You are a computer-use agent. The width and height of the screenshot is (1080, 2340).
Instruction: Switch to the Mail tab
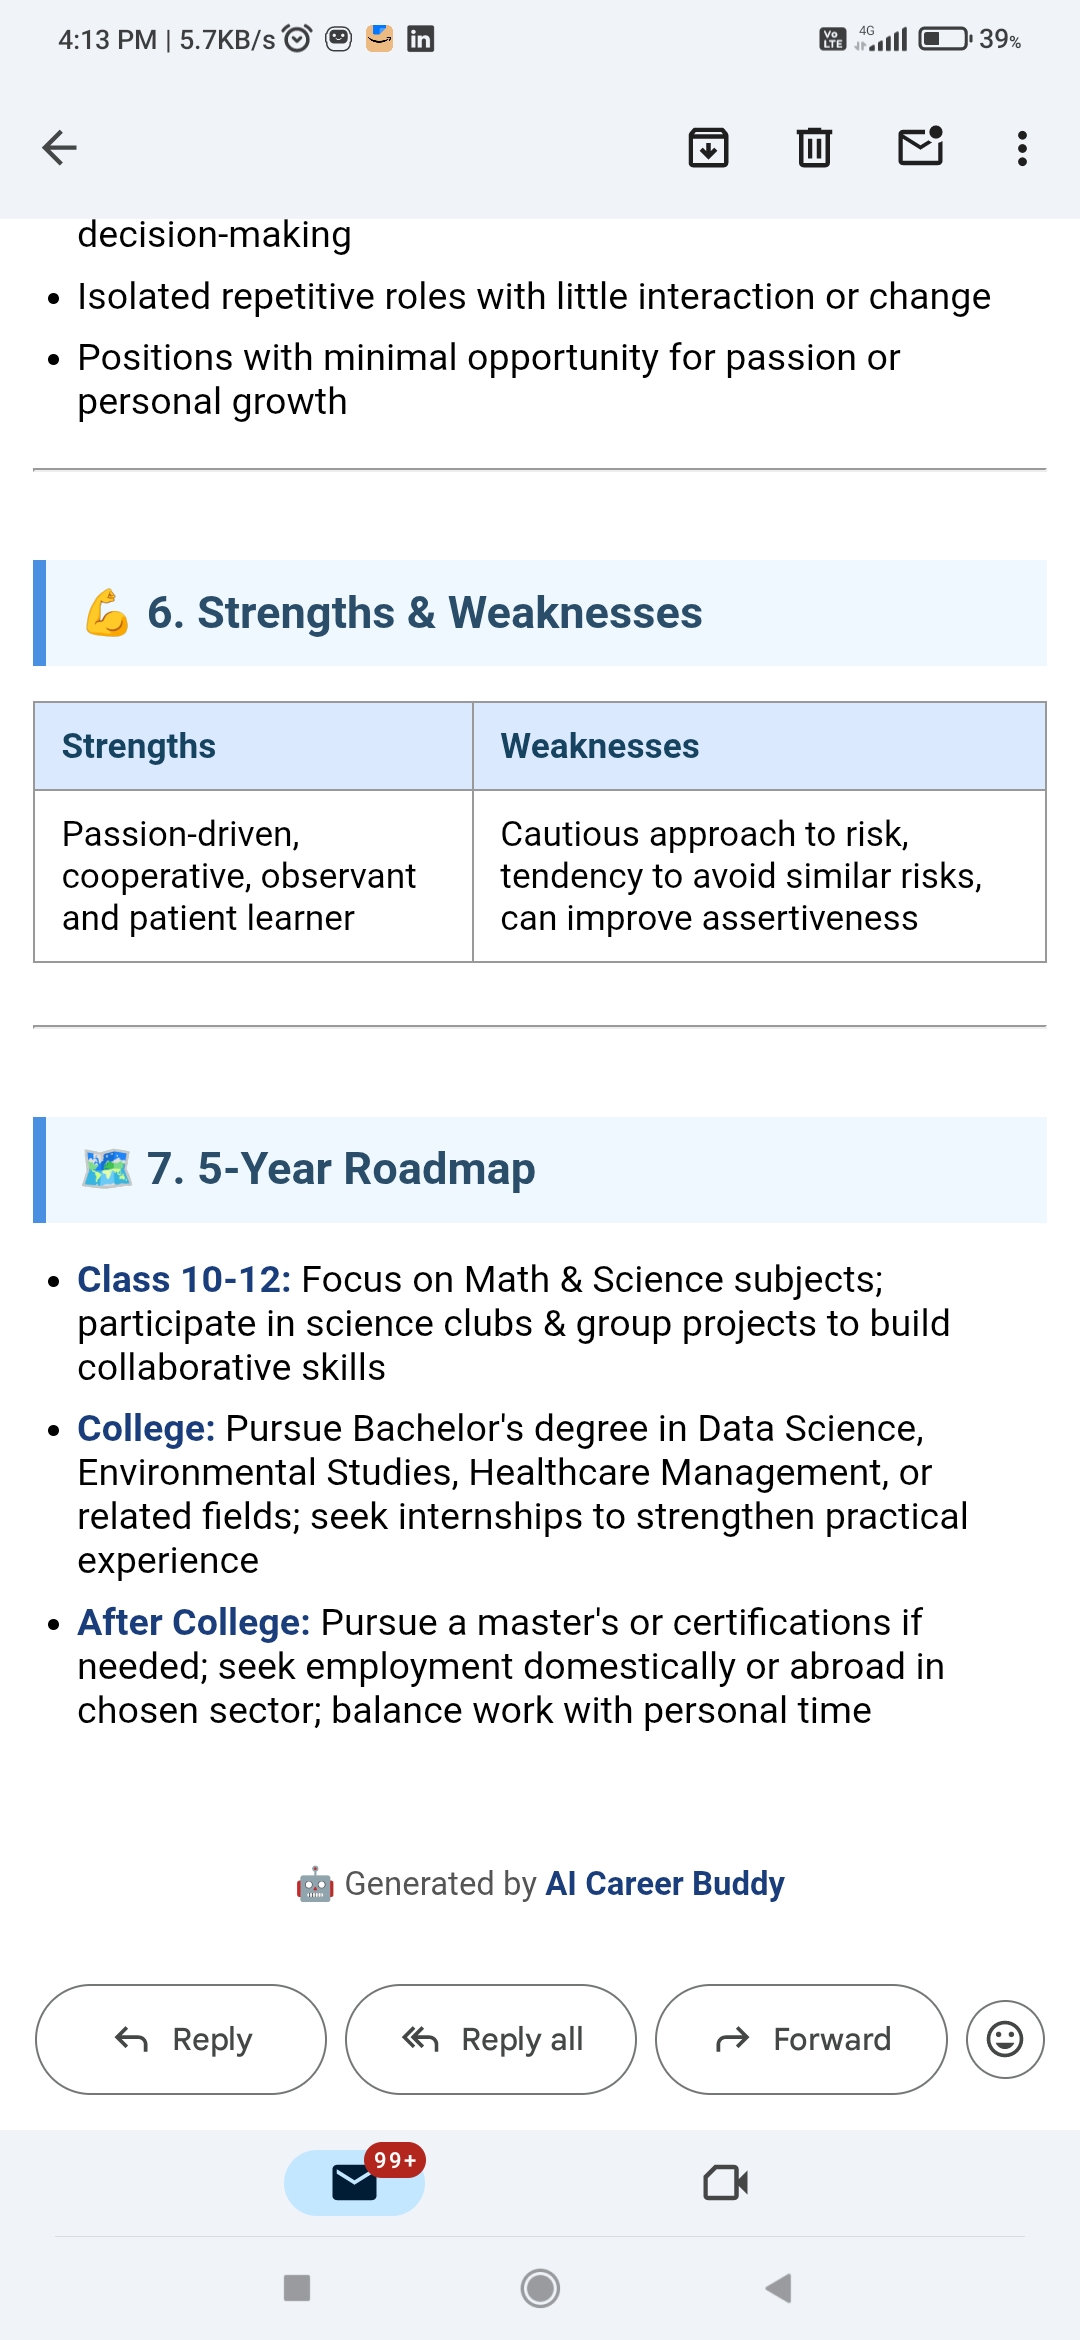pyautogui.click(x=354, y=2182)
